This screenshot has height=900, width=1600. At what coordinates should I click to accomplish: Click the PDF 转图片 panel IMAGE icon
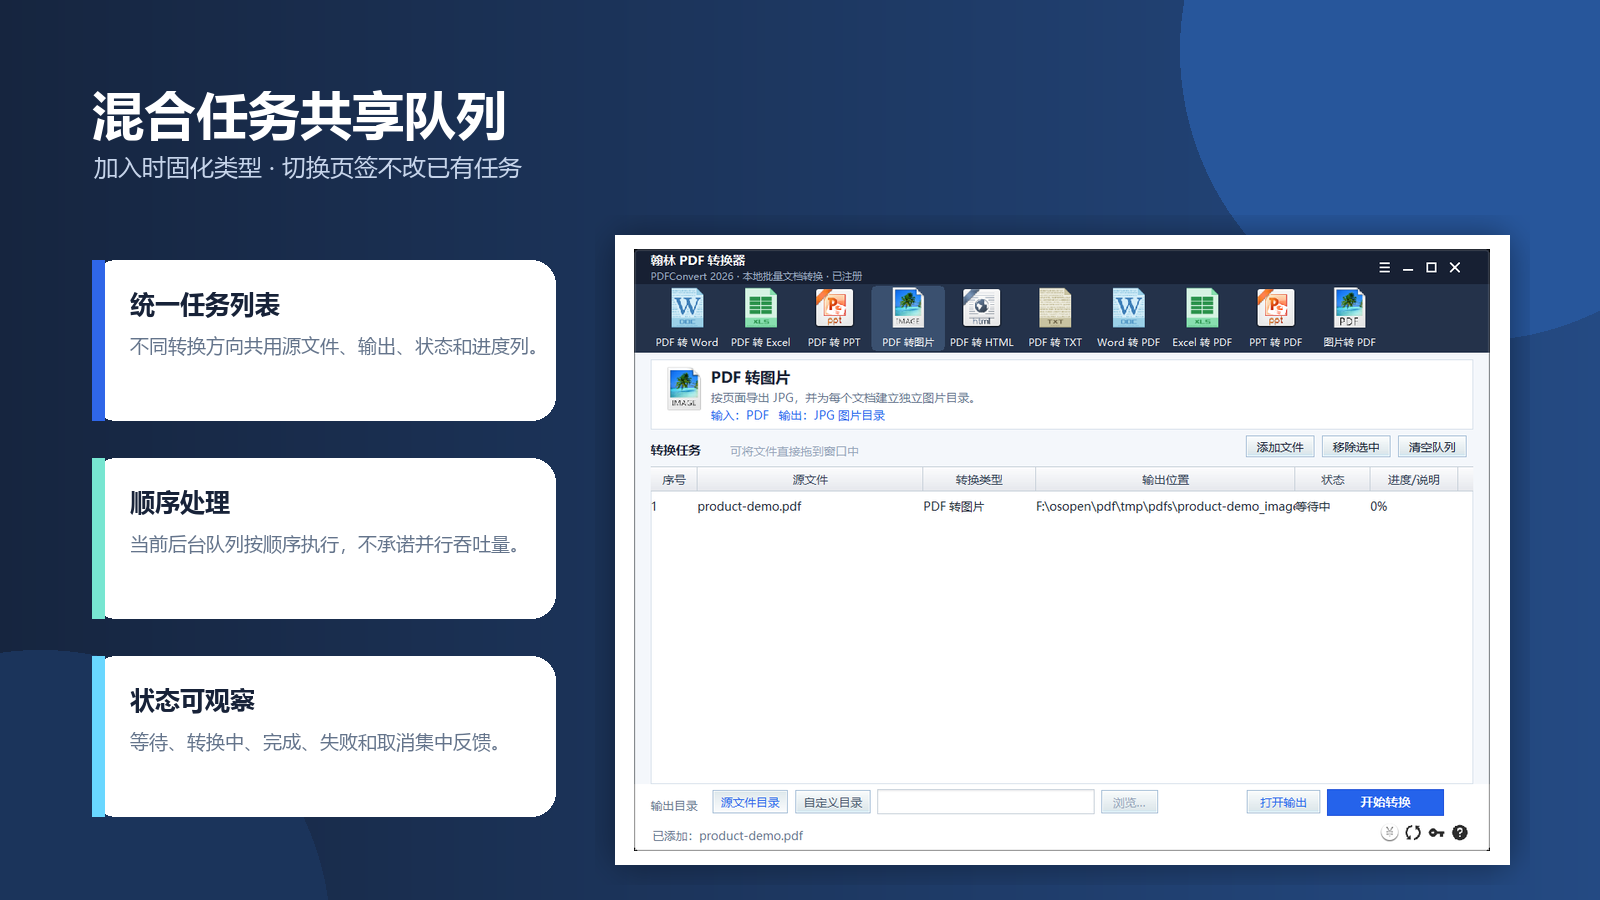tap(684, 389)
